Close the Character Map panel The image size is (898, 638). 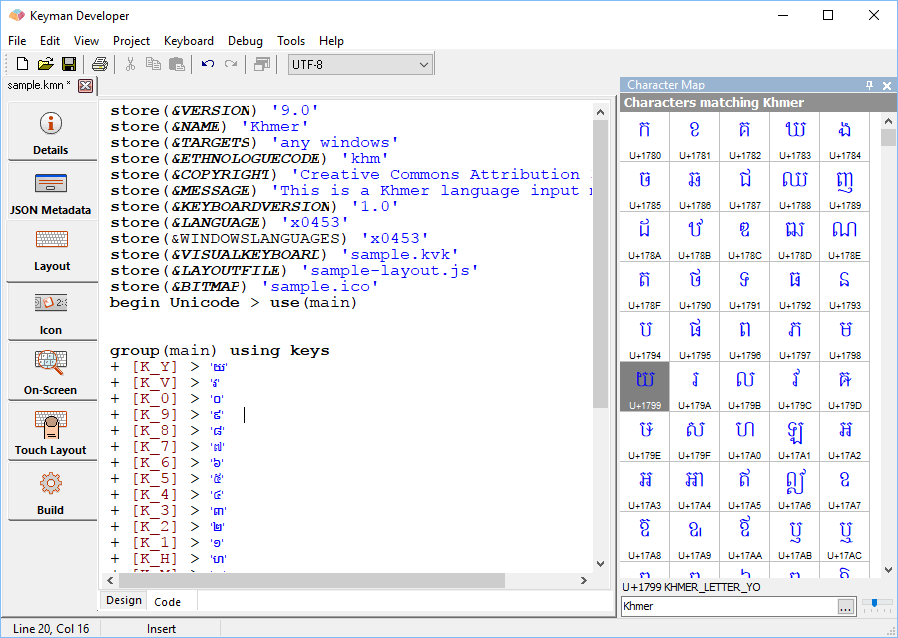pyautogui.click(x=887, y=85)
